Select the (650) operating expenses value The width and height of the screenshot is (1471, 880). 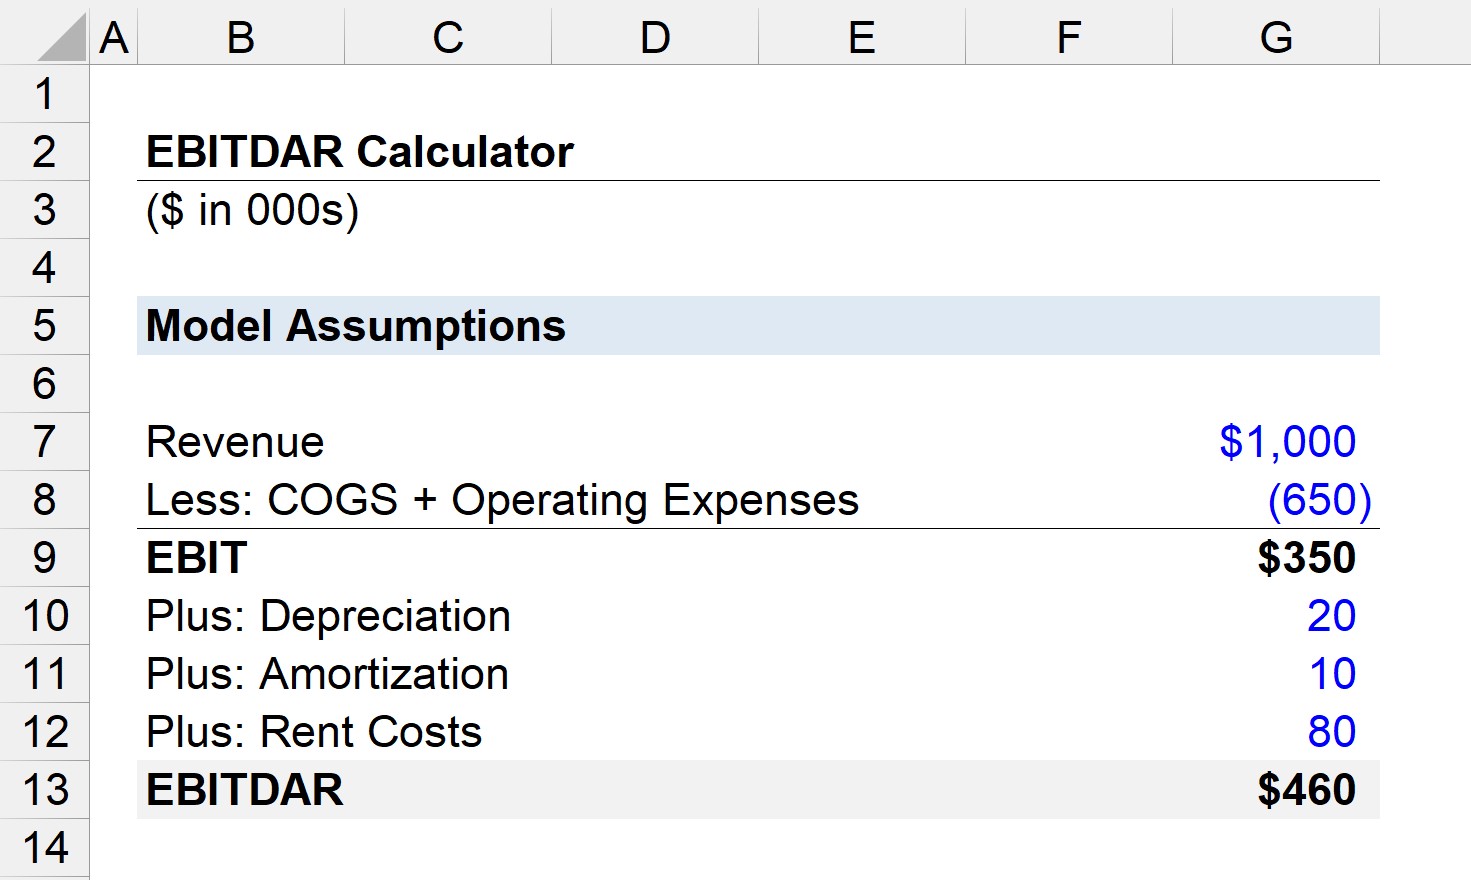tap(1319, 500)
